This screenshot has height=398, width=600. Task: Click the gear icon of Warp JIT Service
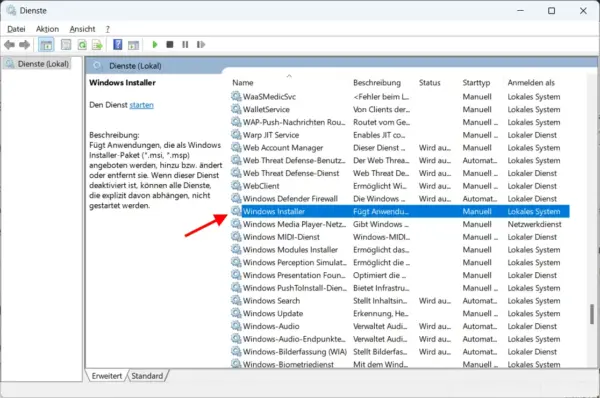[x=236, y=135]
